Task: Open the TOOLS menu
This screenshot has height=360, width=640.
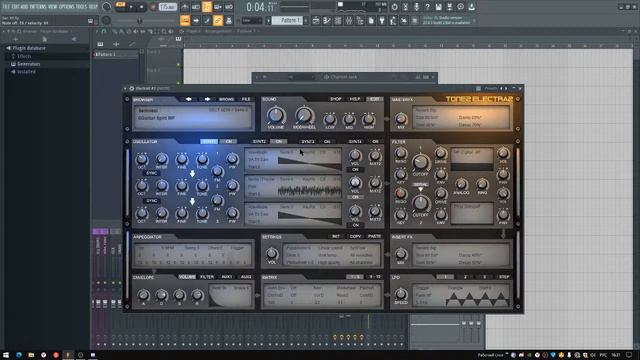Action: click(x=82, y=7)
